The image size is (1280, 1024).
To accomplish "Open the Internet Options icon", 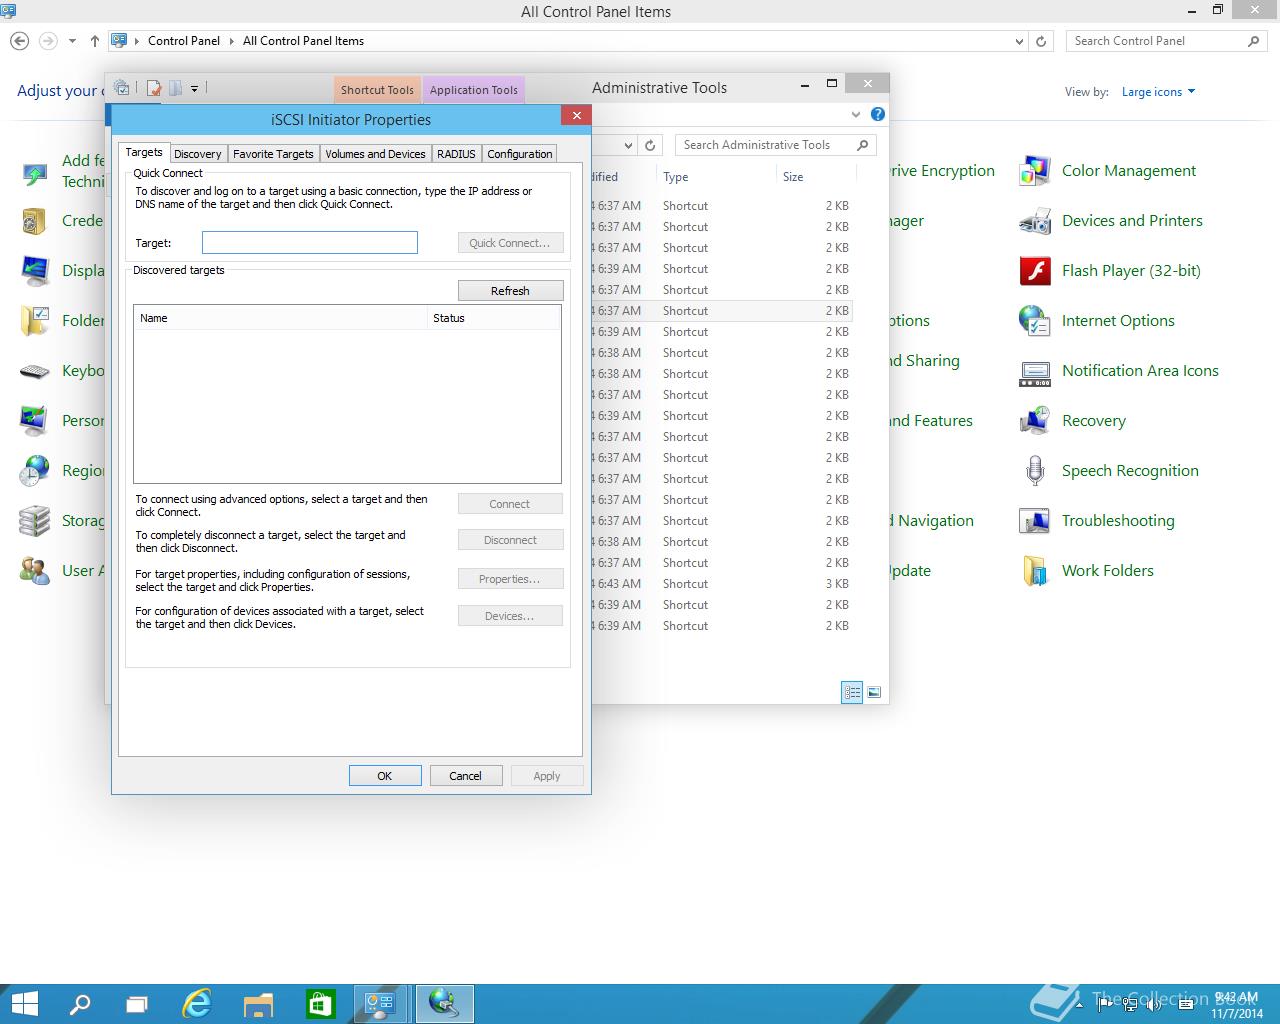I will tap(1035, 321).
